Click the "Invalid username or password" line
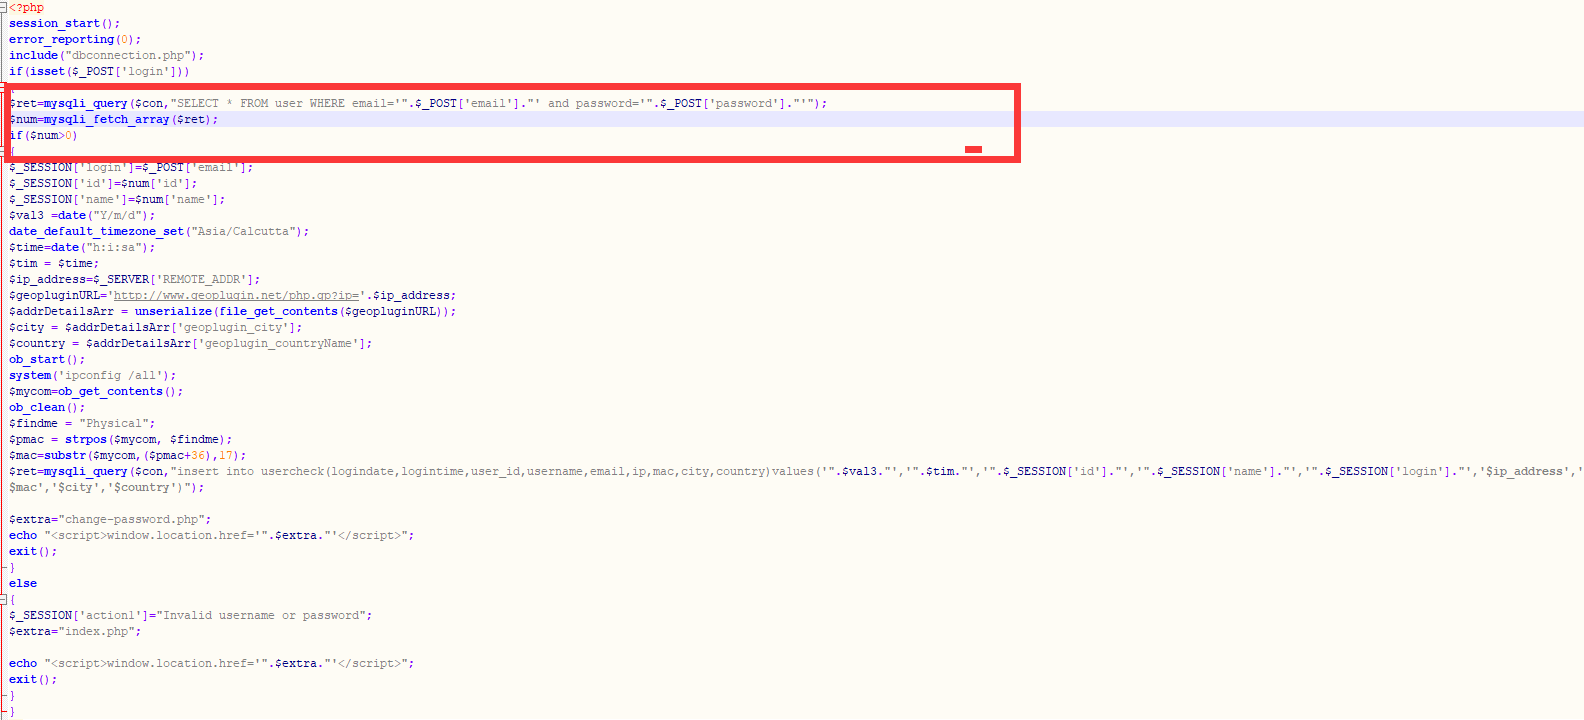The width and height of the screenshot is (1584, 720). point(191,616)
